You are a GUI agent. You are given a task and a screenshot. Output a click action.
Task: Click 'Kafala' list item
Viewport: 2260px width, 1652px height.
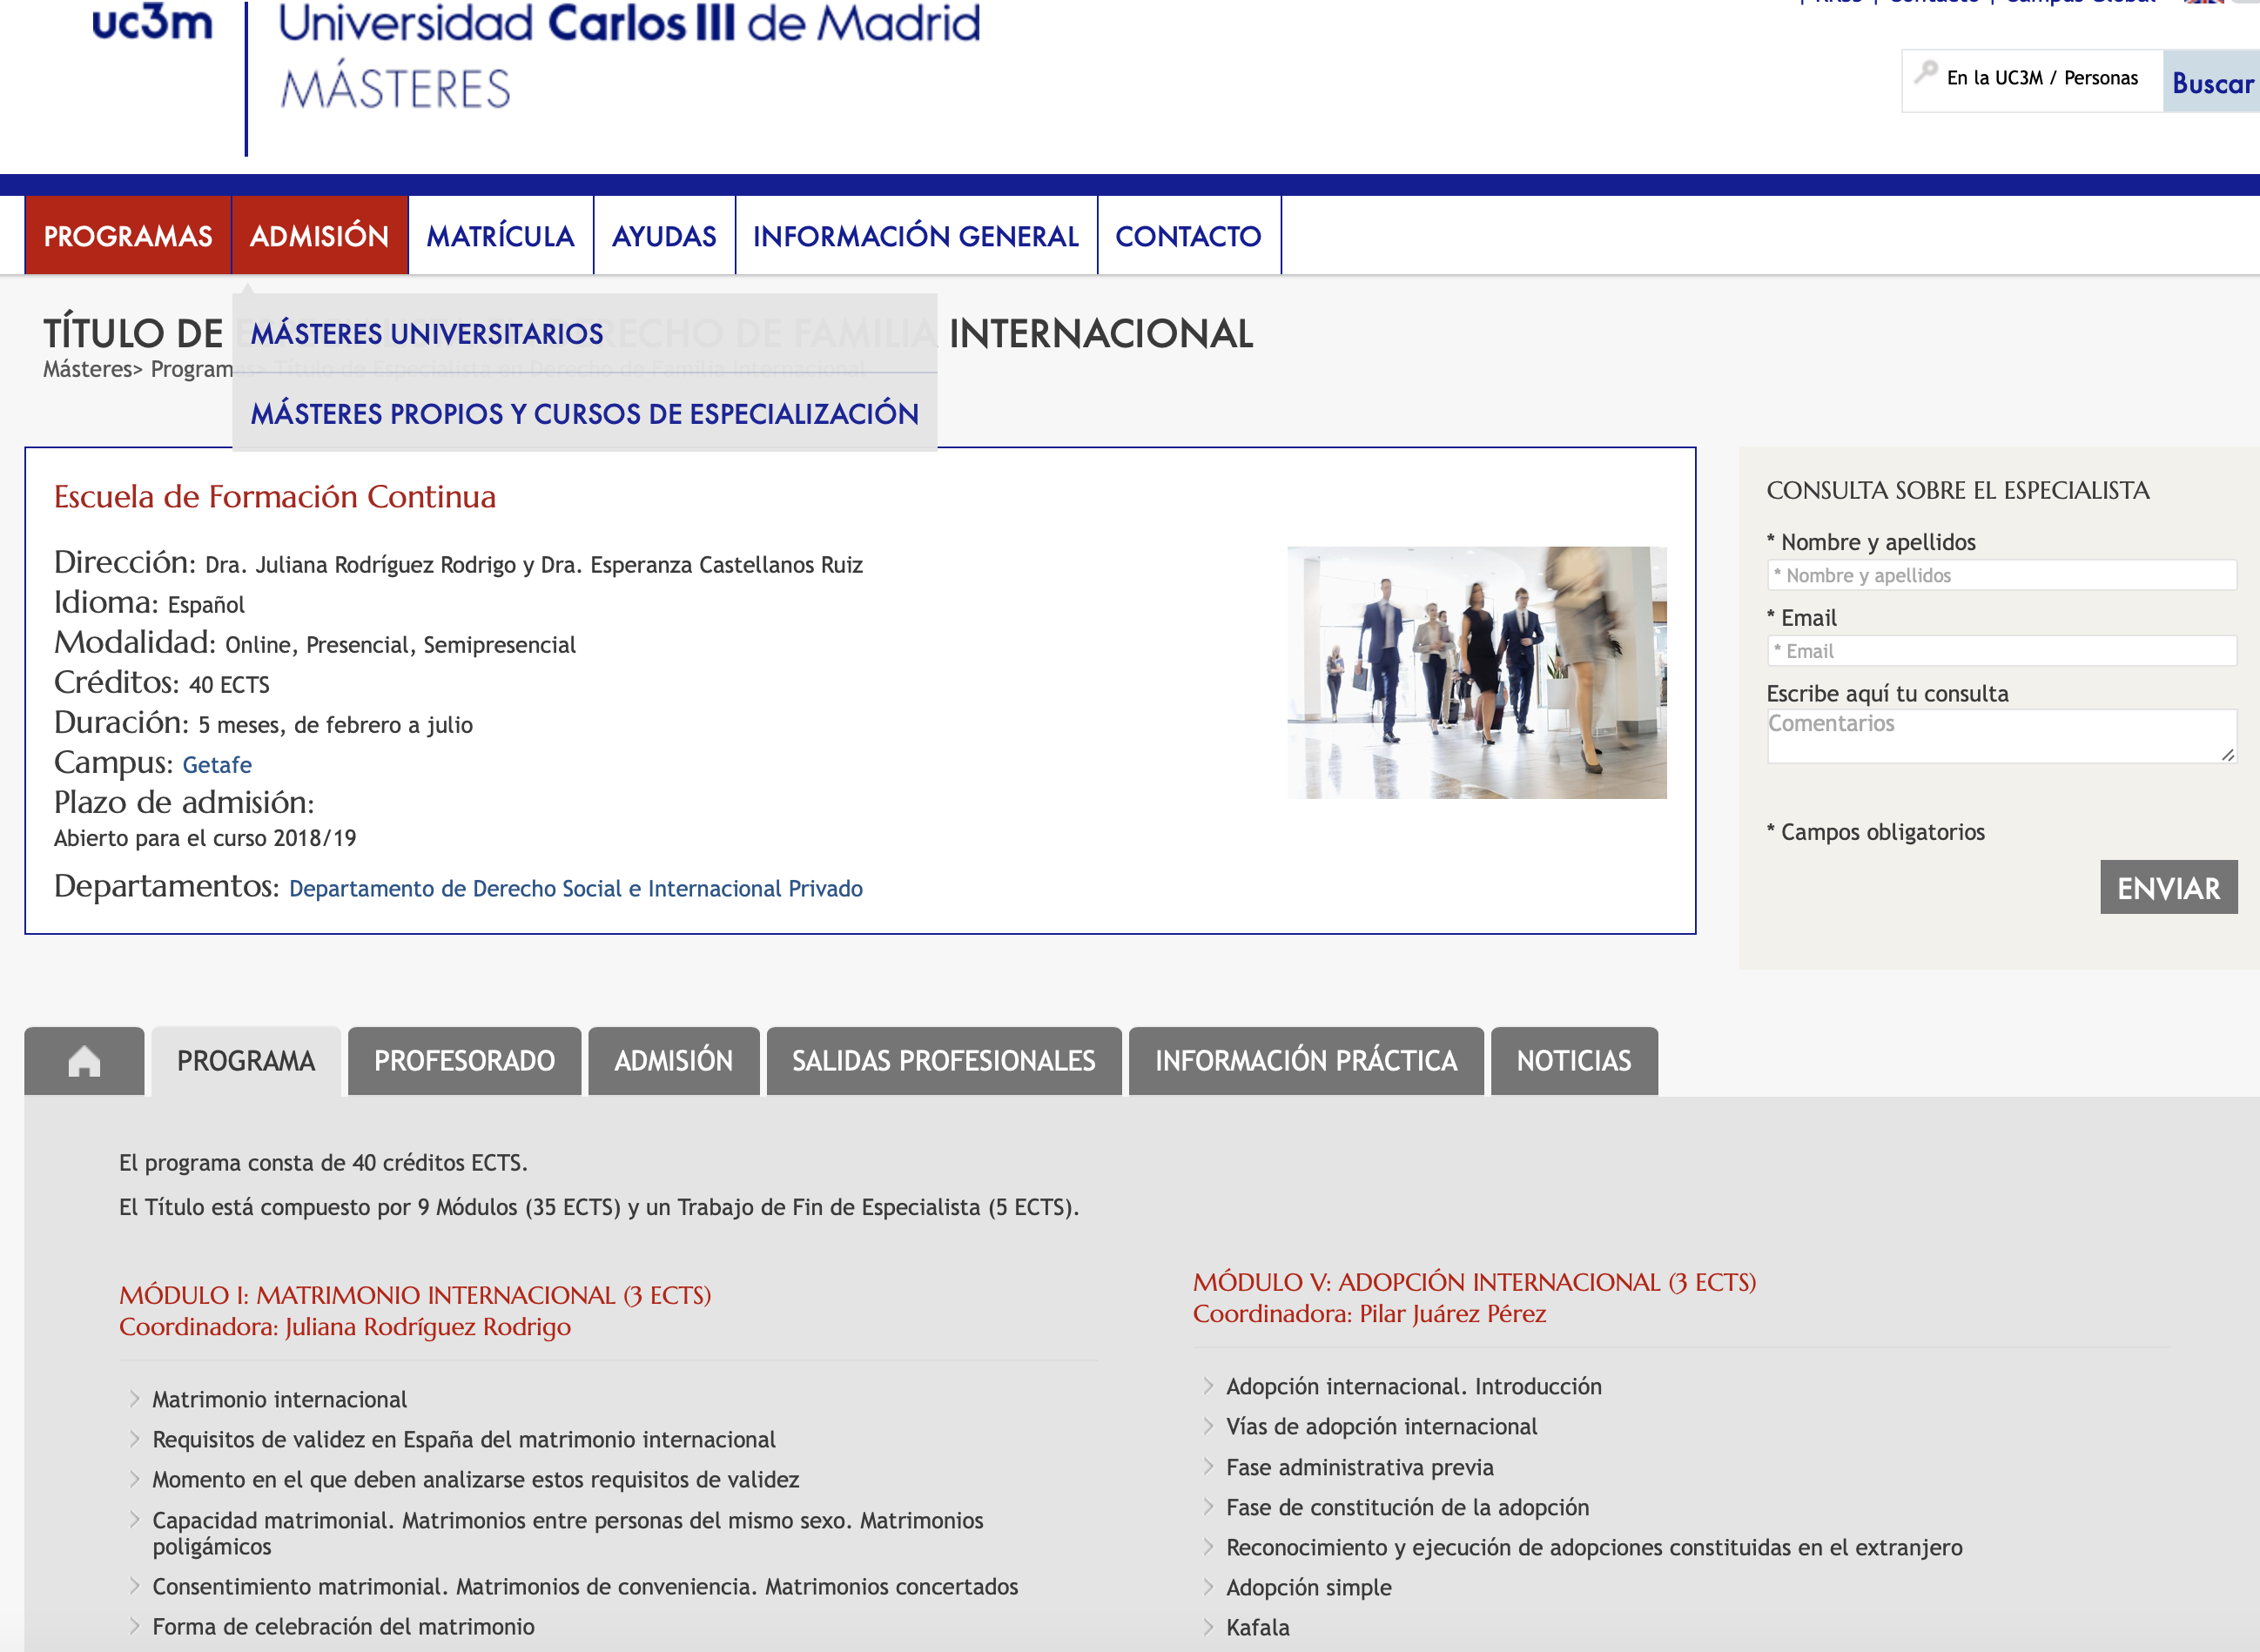pyautogui.click(x=1258, y=1628)
